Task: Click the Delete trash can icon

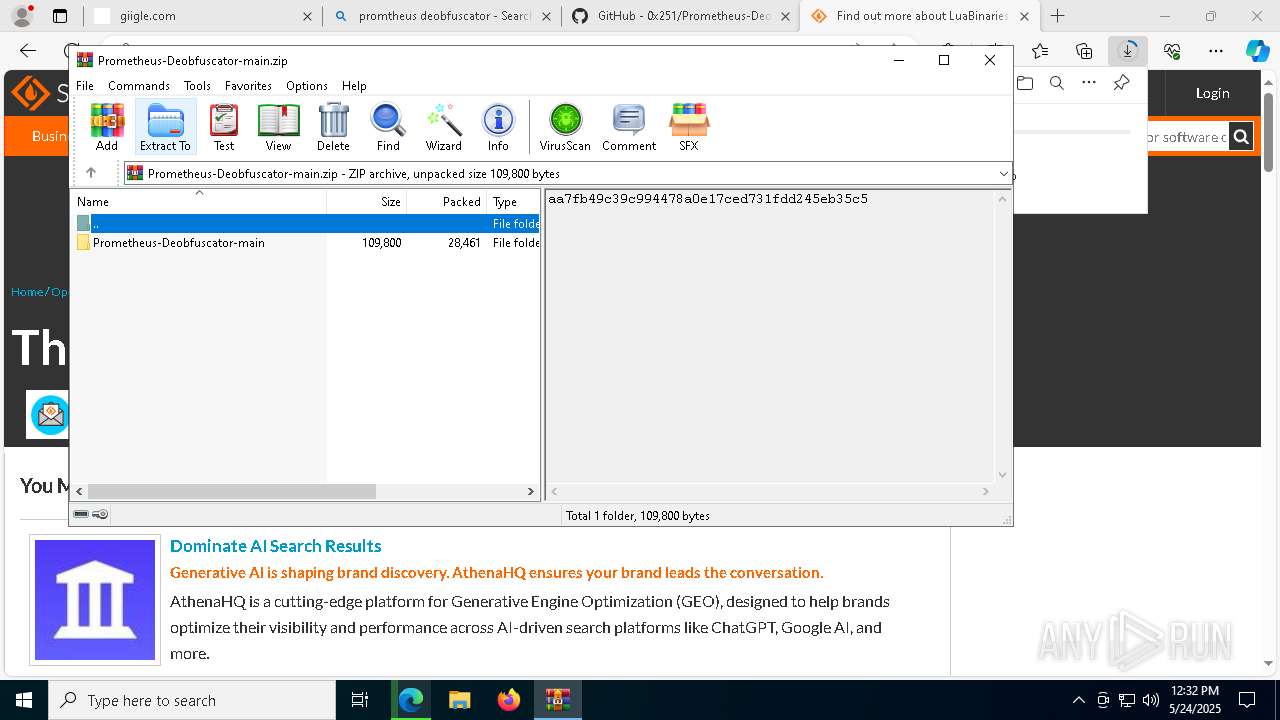Action: pos(333,127)
